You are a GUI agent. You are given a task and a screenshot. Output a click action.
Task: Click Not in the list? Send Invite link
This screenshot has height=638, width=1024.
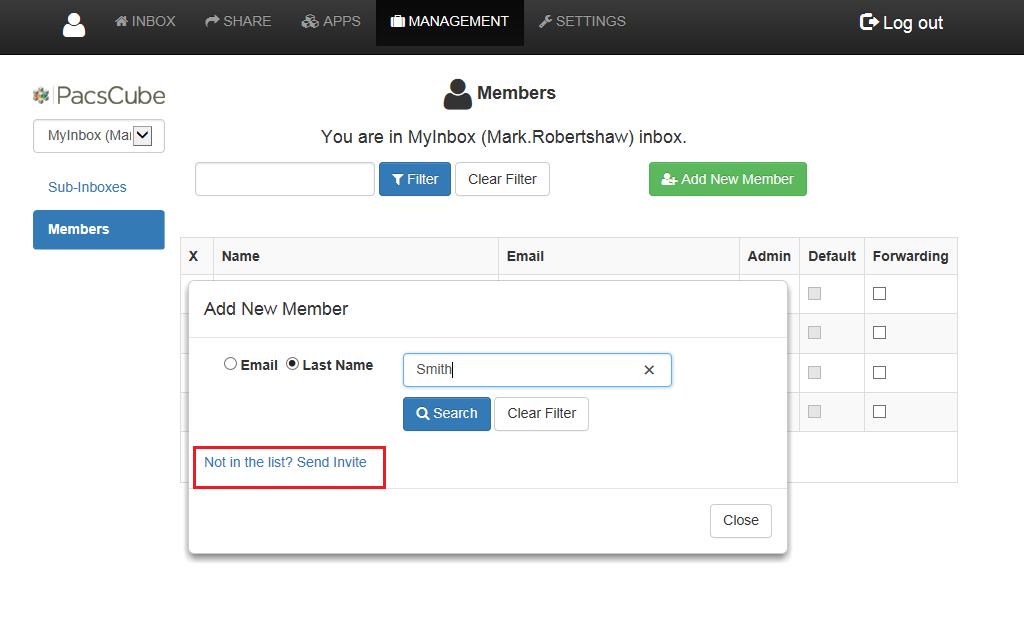click(285, 462)
